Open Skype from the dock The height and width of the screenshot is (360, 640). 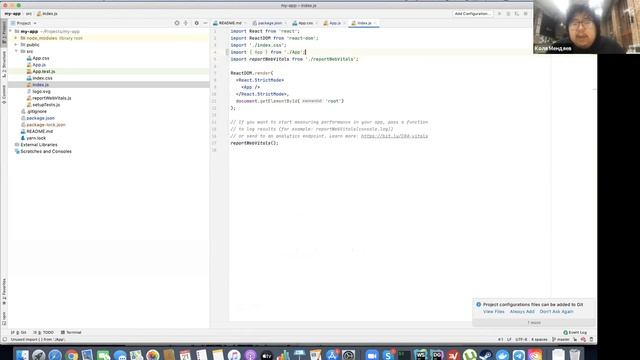(x=388, y=355)
